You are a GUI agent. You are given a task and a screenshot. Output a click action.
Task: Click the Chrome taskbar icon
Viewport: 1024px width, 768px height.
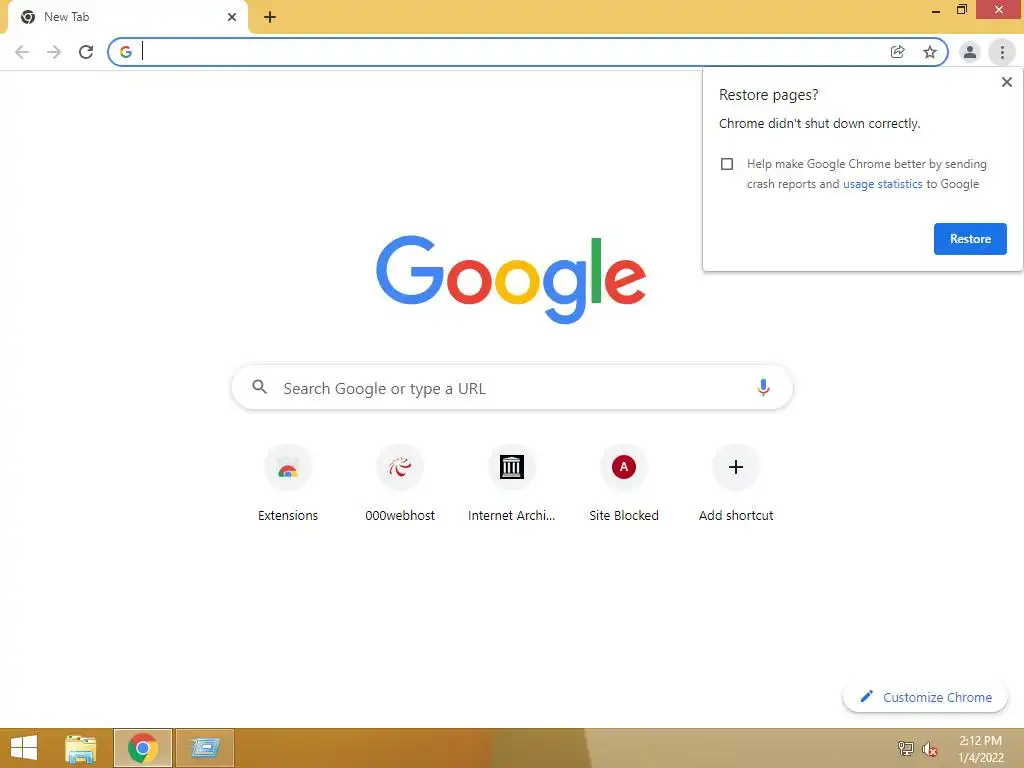[x=143, y=748]
